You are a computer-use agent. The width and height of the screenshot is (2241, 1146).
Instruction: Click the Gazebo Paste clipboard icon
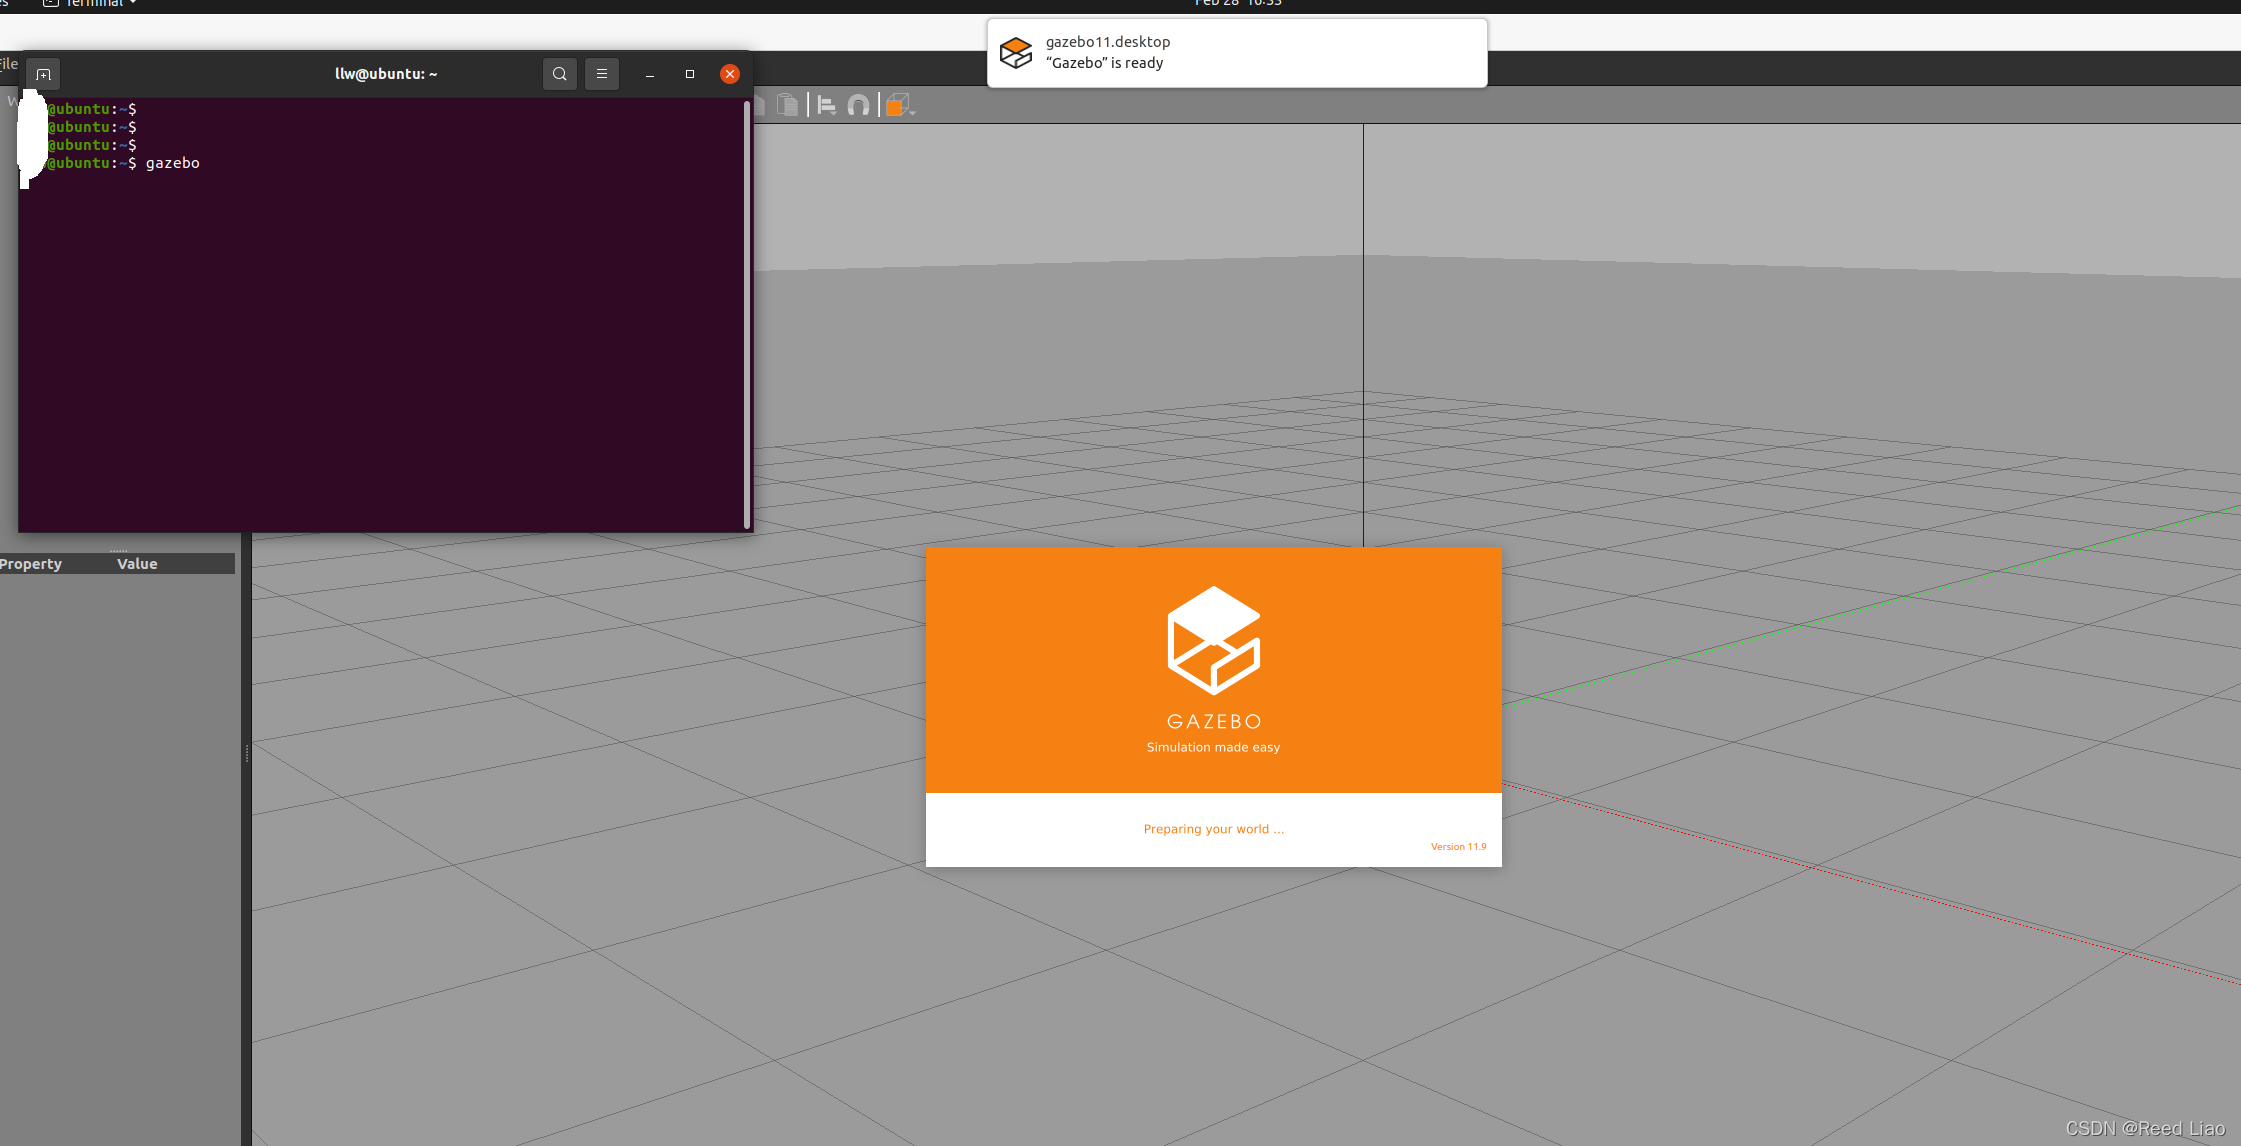788,105
